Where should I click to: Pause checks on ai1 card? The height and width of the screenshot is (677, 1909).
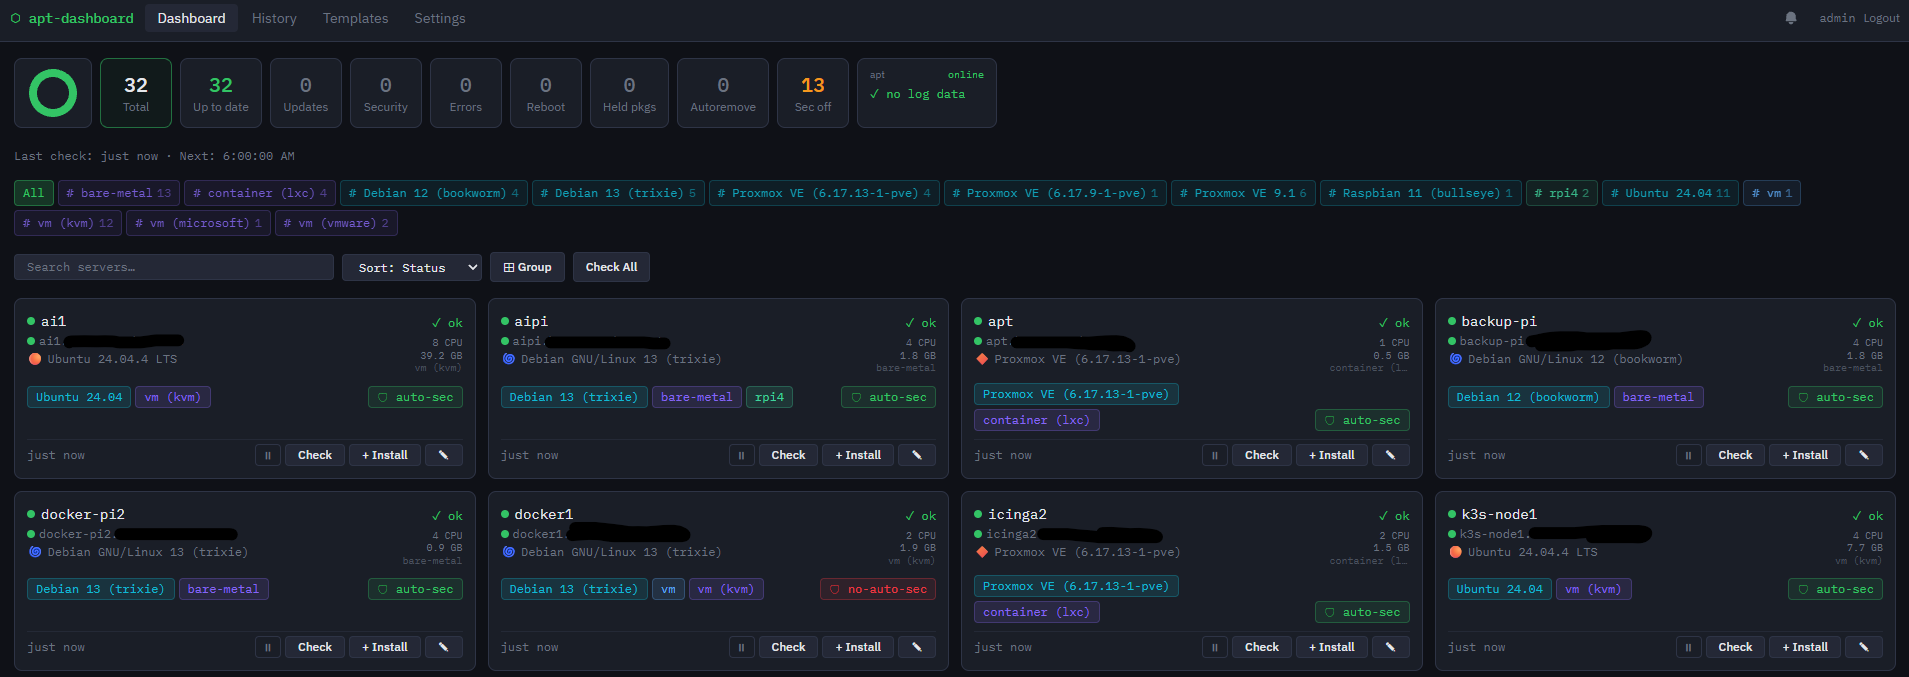coord(267,455)
